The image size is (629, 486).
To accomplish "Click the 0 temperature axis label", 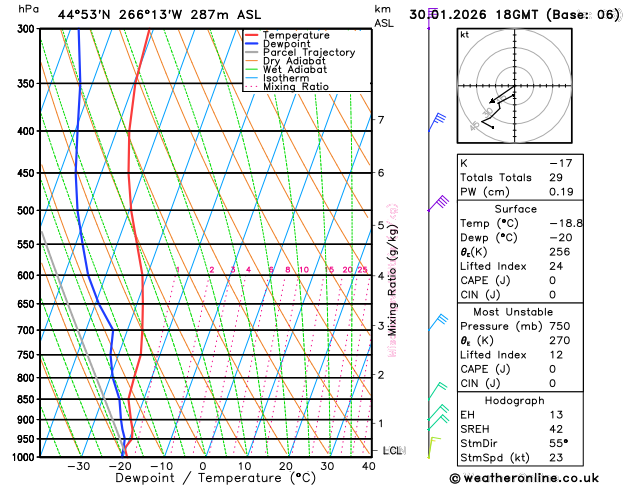I will 203,466.
